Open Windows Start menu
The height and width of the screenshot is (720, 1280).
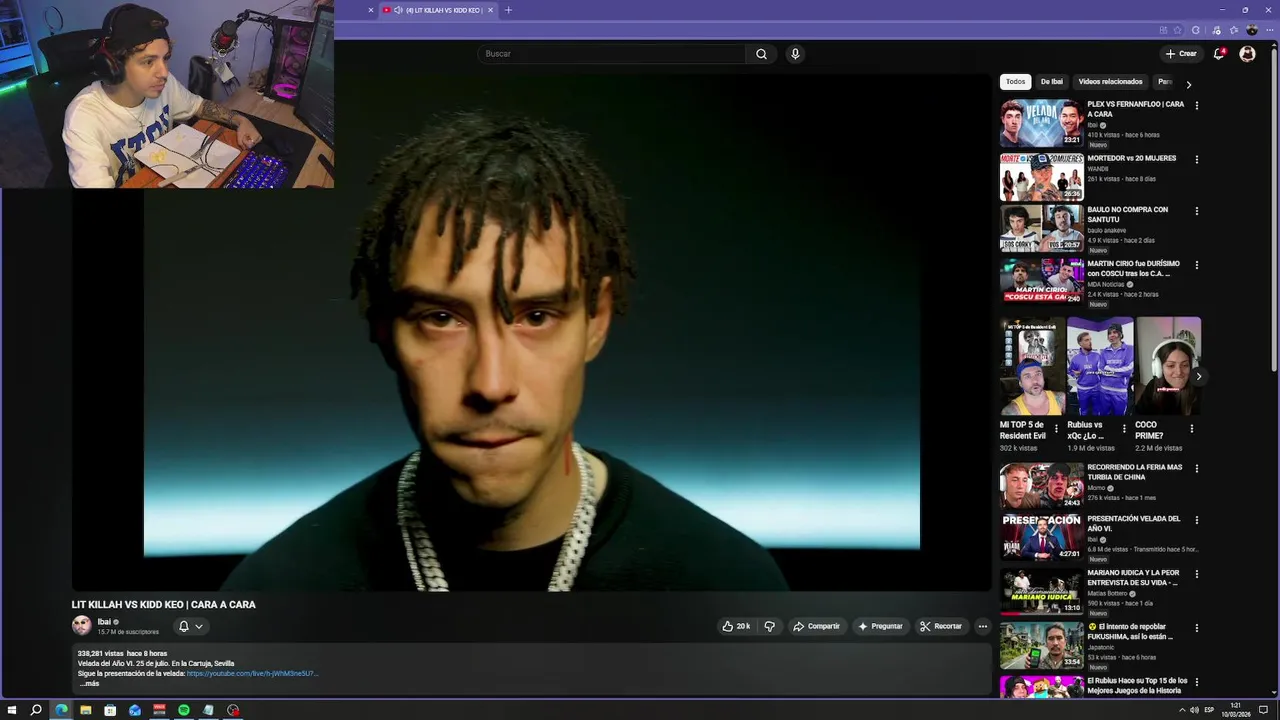12,710
